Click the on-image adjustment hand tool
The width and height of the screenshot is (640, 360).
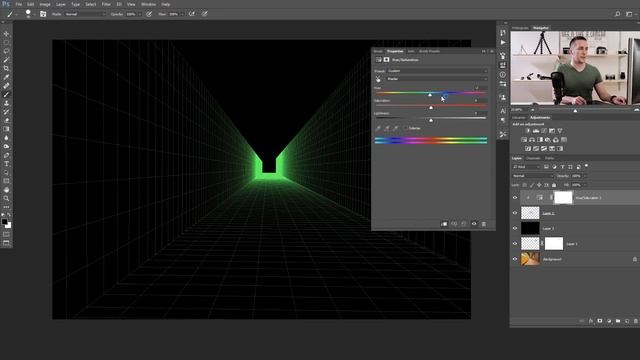378,79
